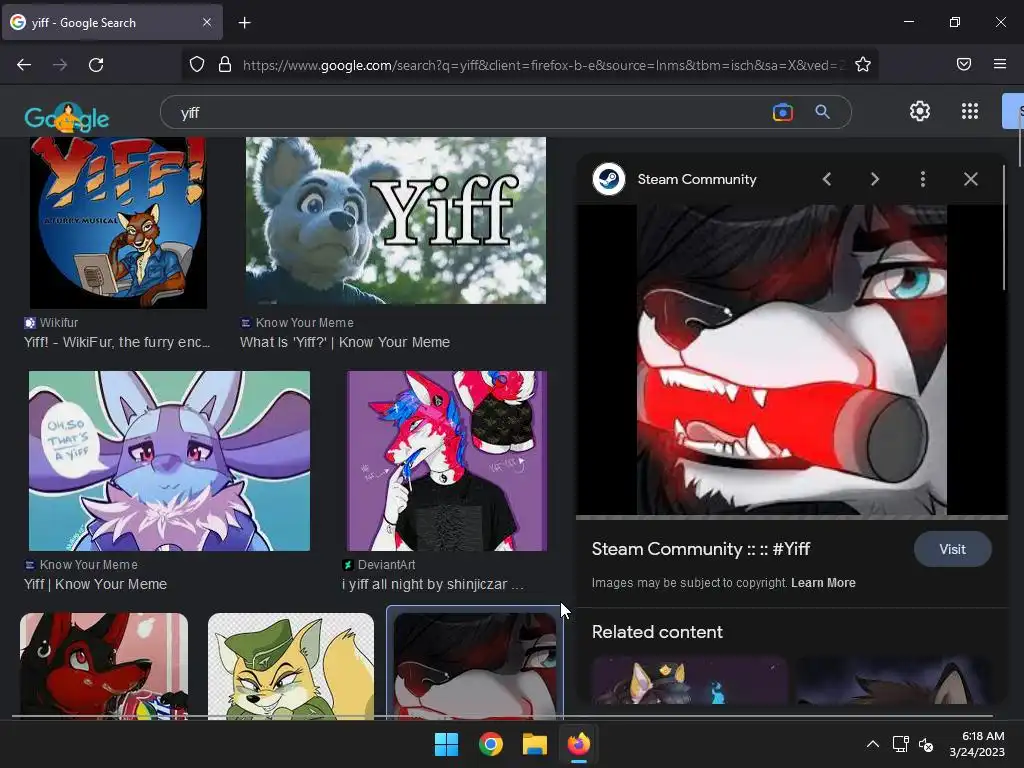The width and height of the screenshot is (1024, 768).
Task: Open the Firefox application menu
Action: 1000,64
